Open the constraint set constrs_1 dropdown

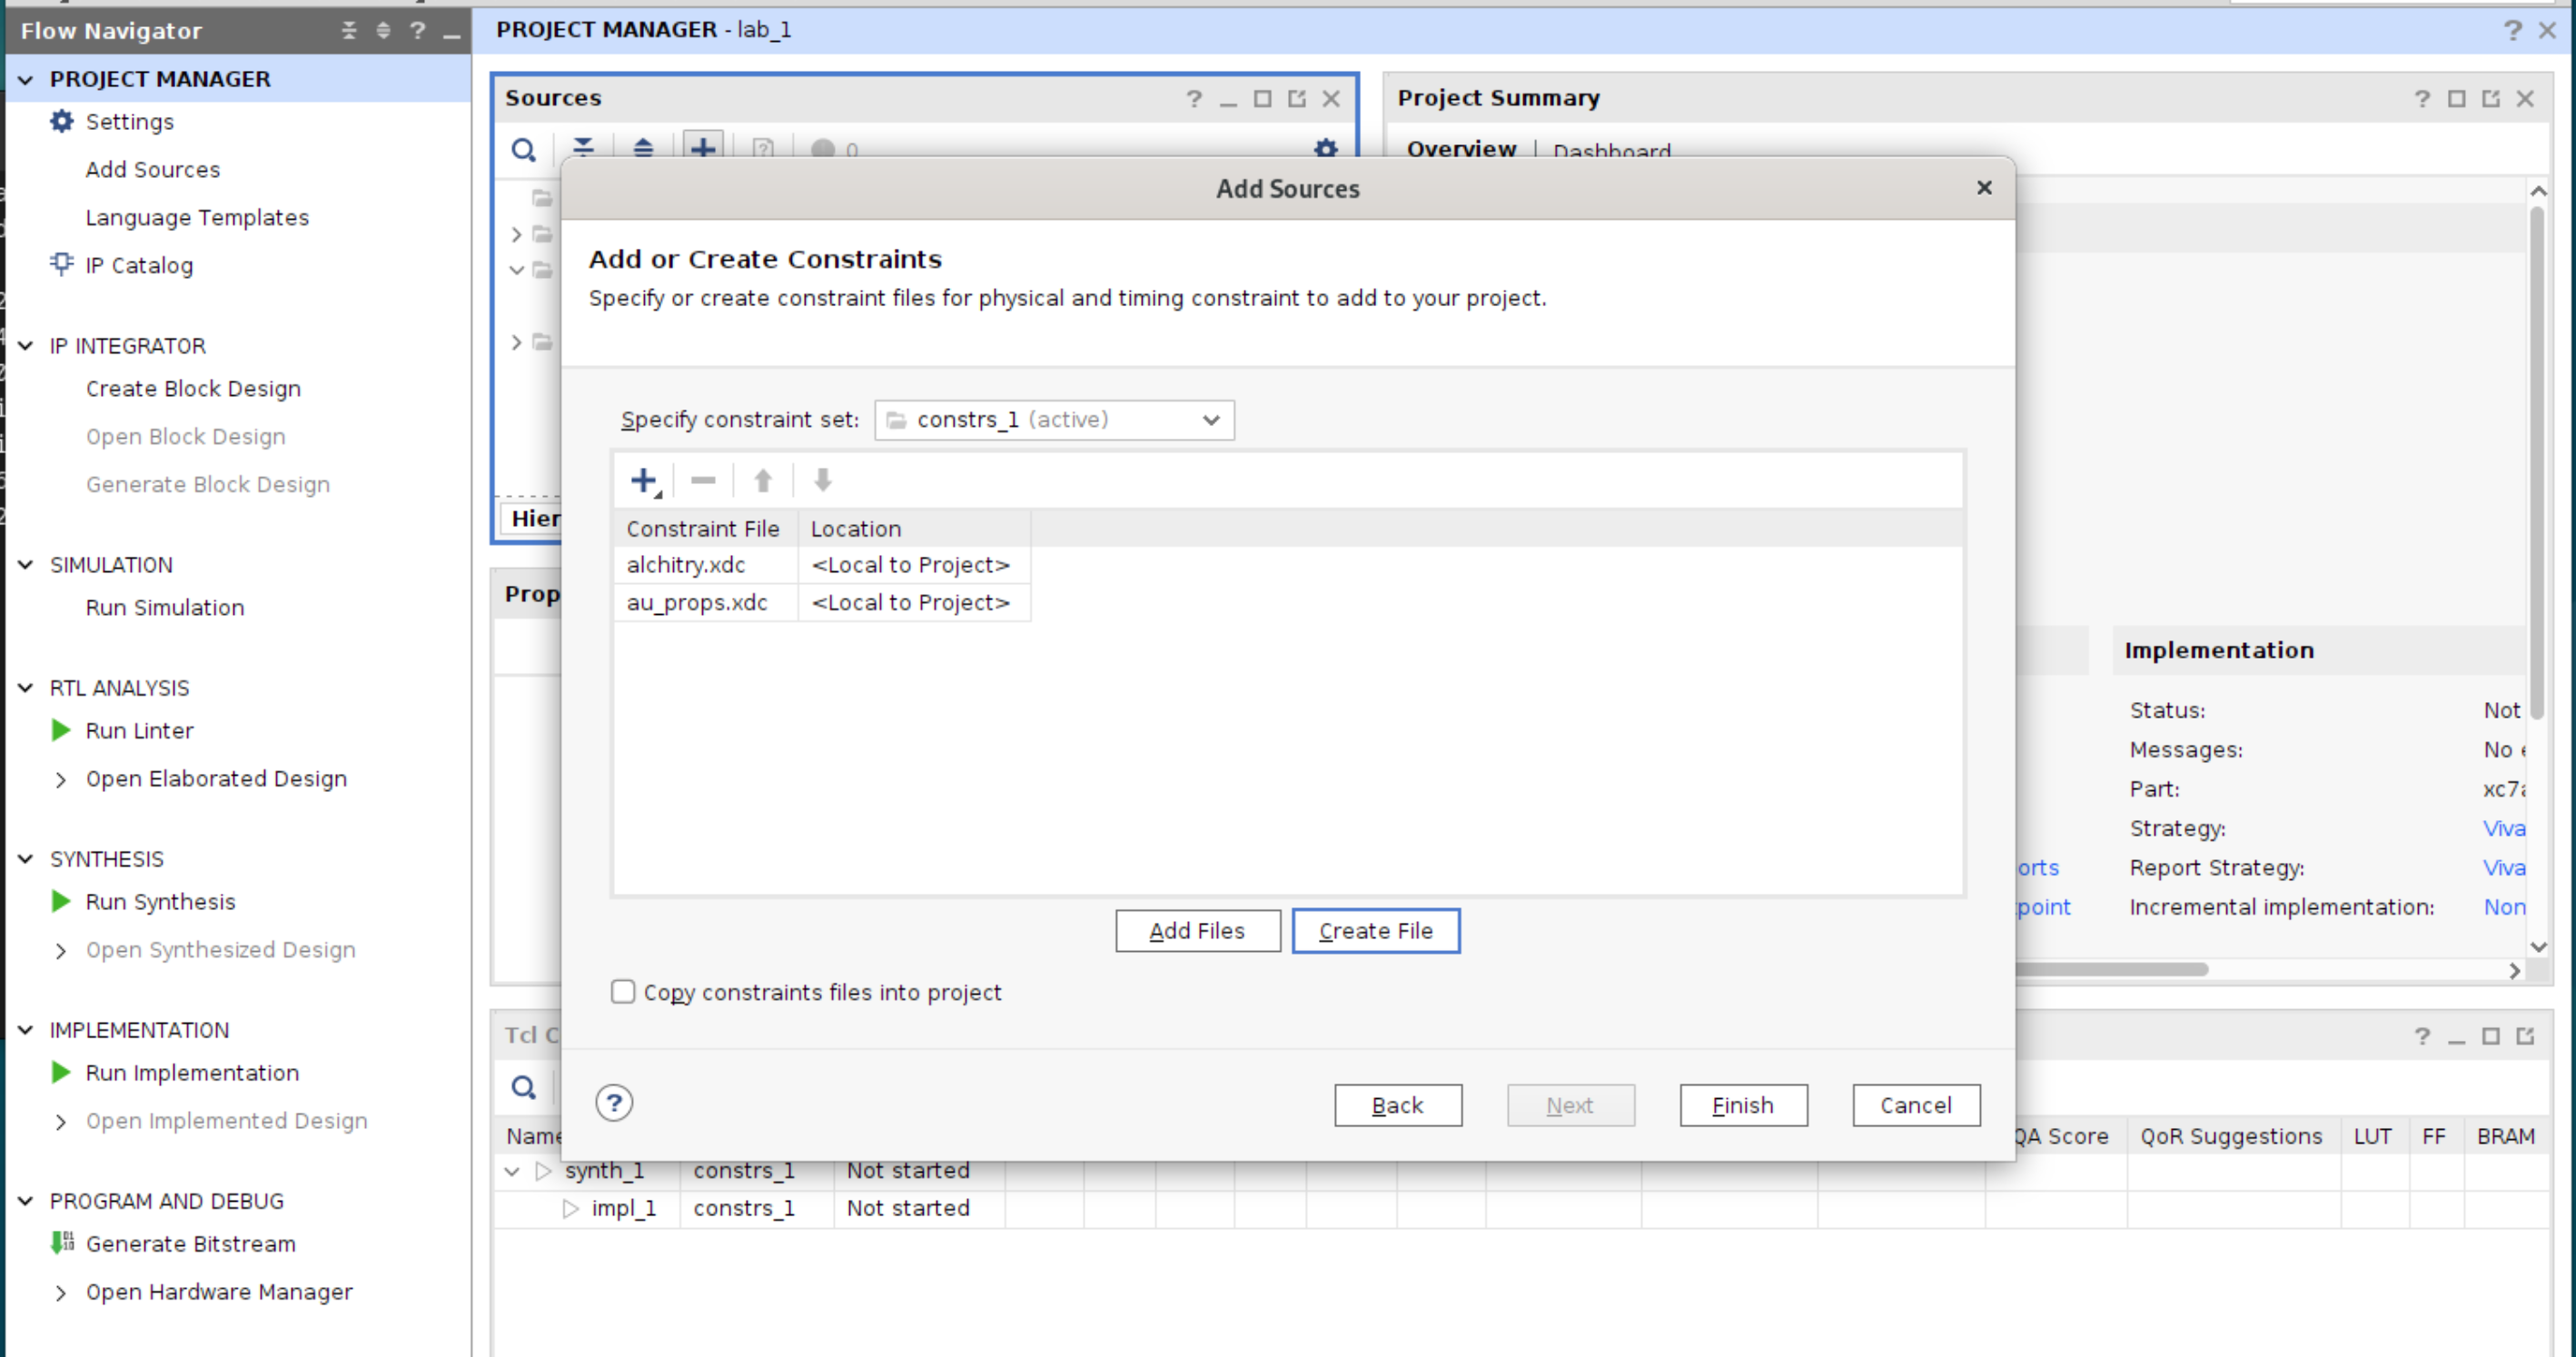(1054, 420)
